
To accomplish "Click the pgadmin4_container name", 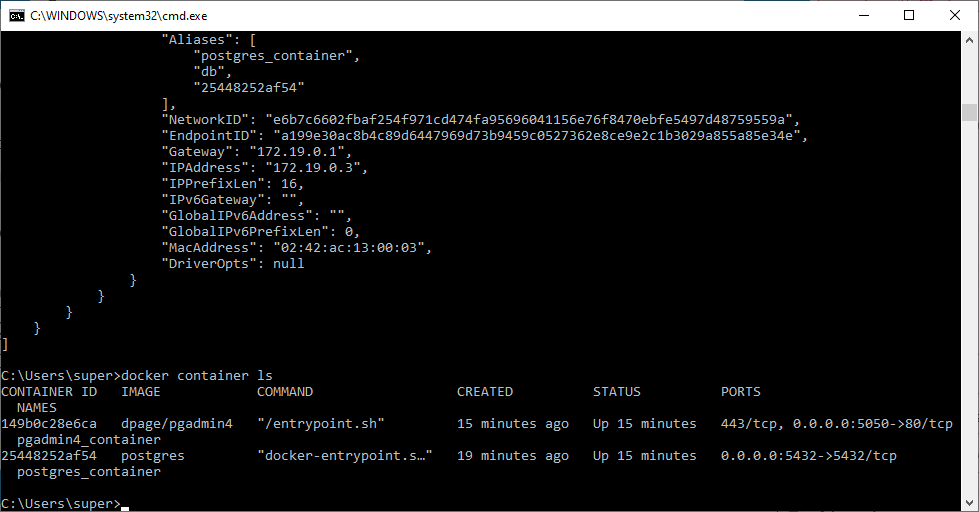I will pyautogui.click(x=89, y=440).
